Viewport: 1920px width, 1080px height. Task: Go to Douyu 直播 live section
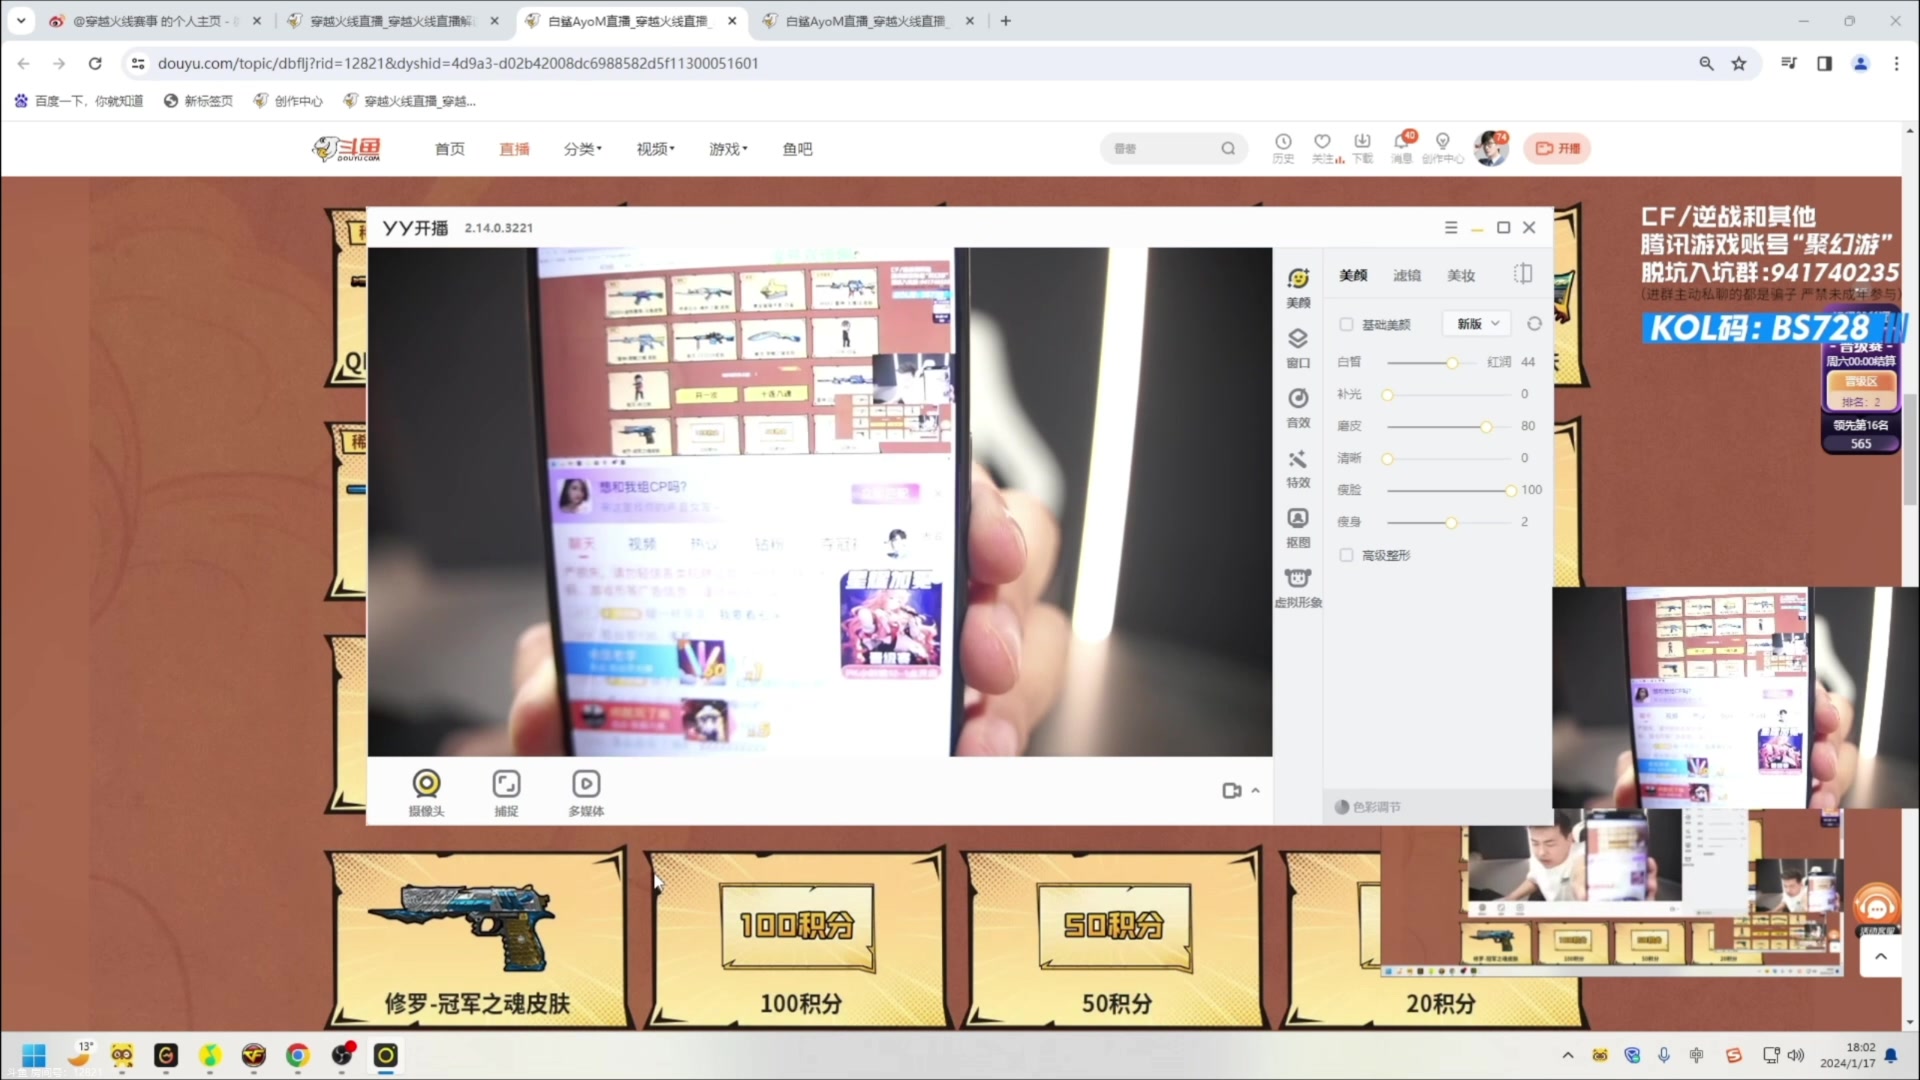click(x=514, y=149)
